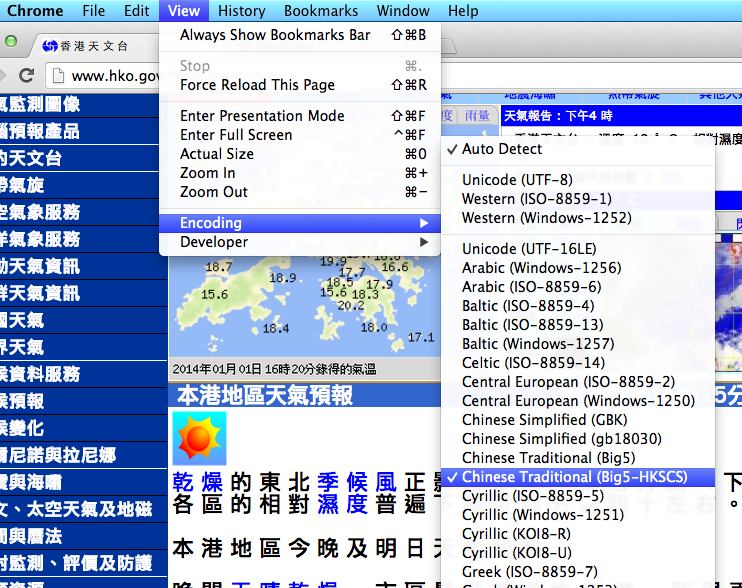Image resolution: width=742 pixels, height=588 pixels.
Task: Open the 濕度 link in forecast
Action: 343,504
